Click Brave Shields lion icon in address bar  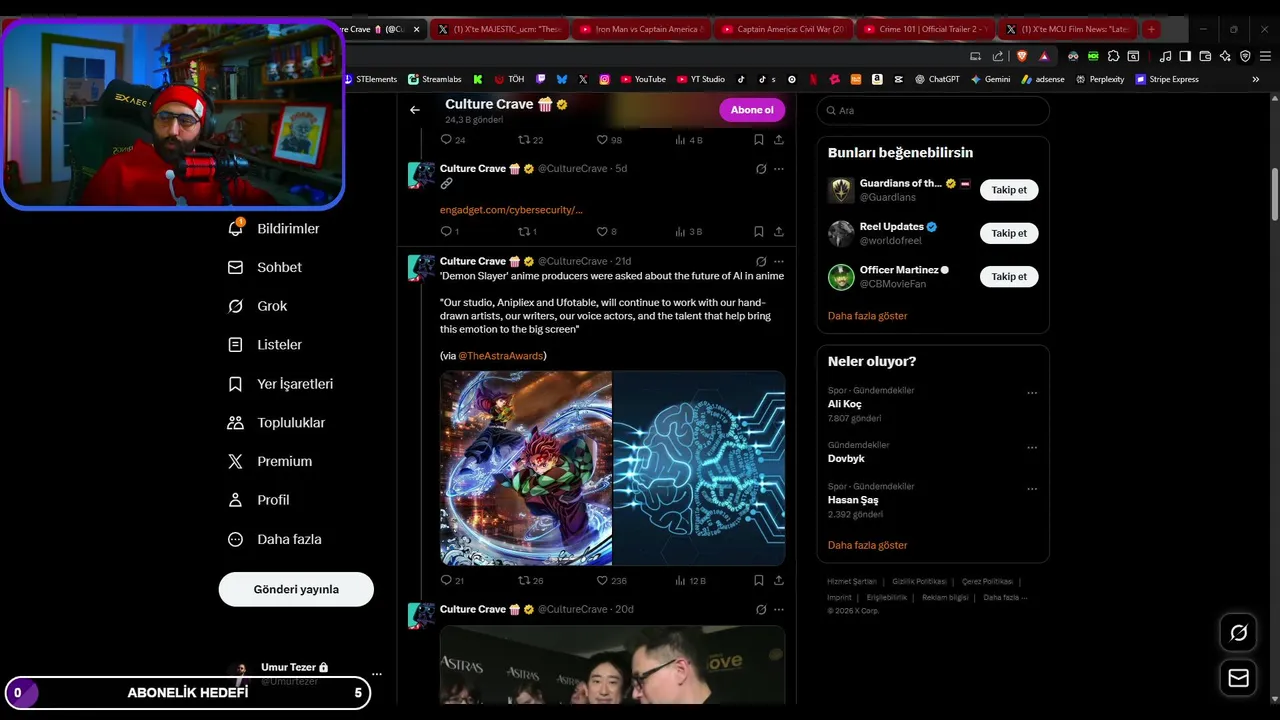[x=1022, y=56]
